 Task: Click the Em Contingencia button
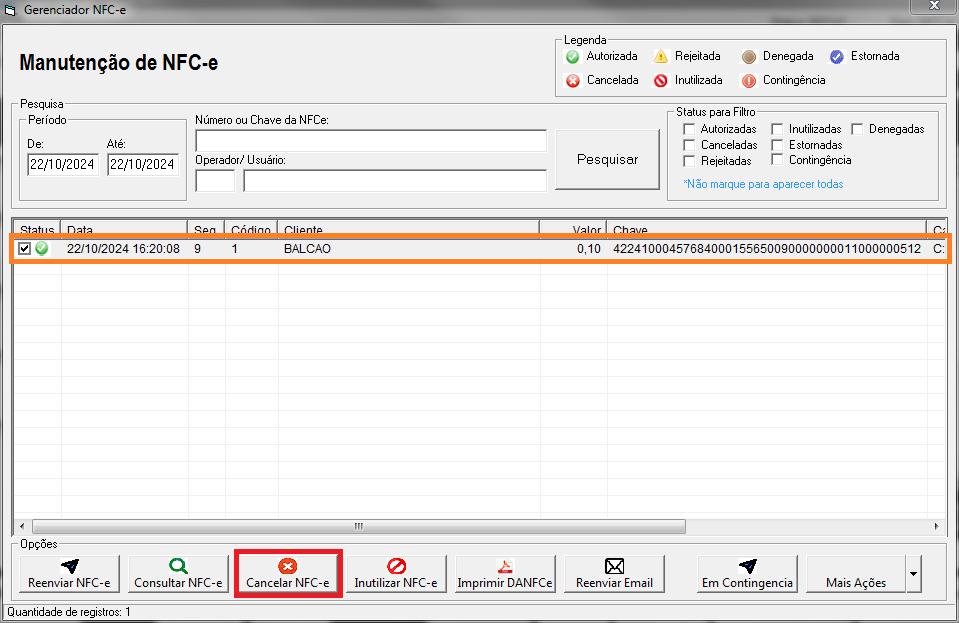(x=747, y=574)
